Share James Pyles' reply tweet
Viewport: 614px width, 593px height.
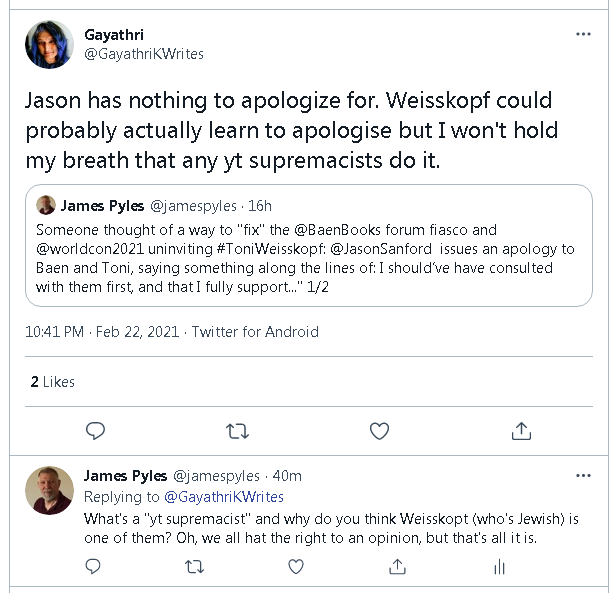[x=398, y=566]
